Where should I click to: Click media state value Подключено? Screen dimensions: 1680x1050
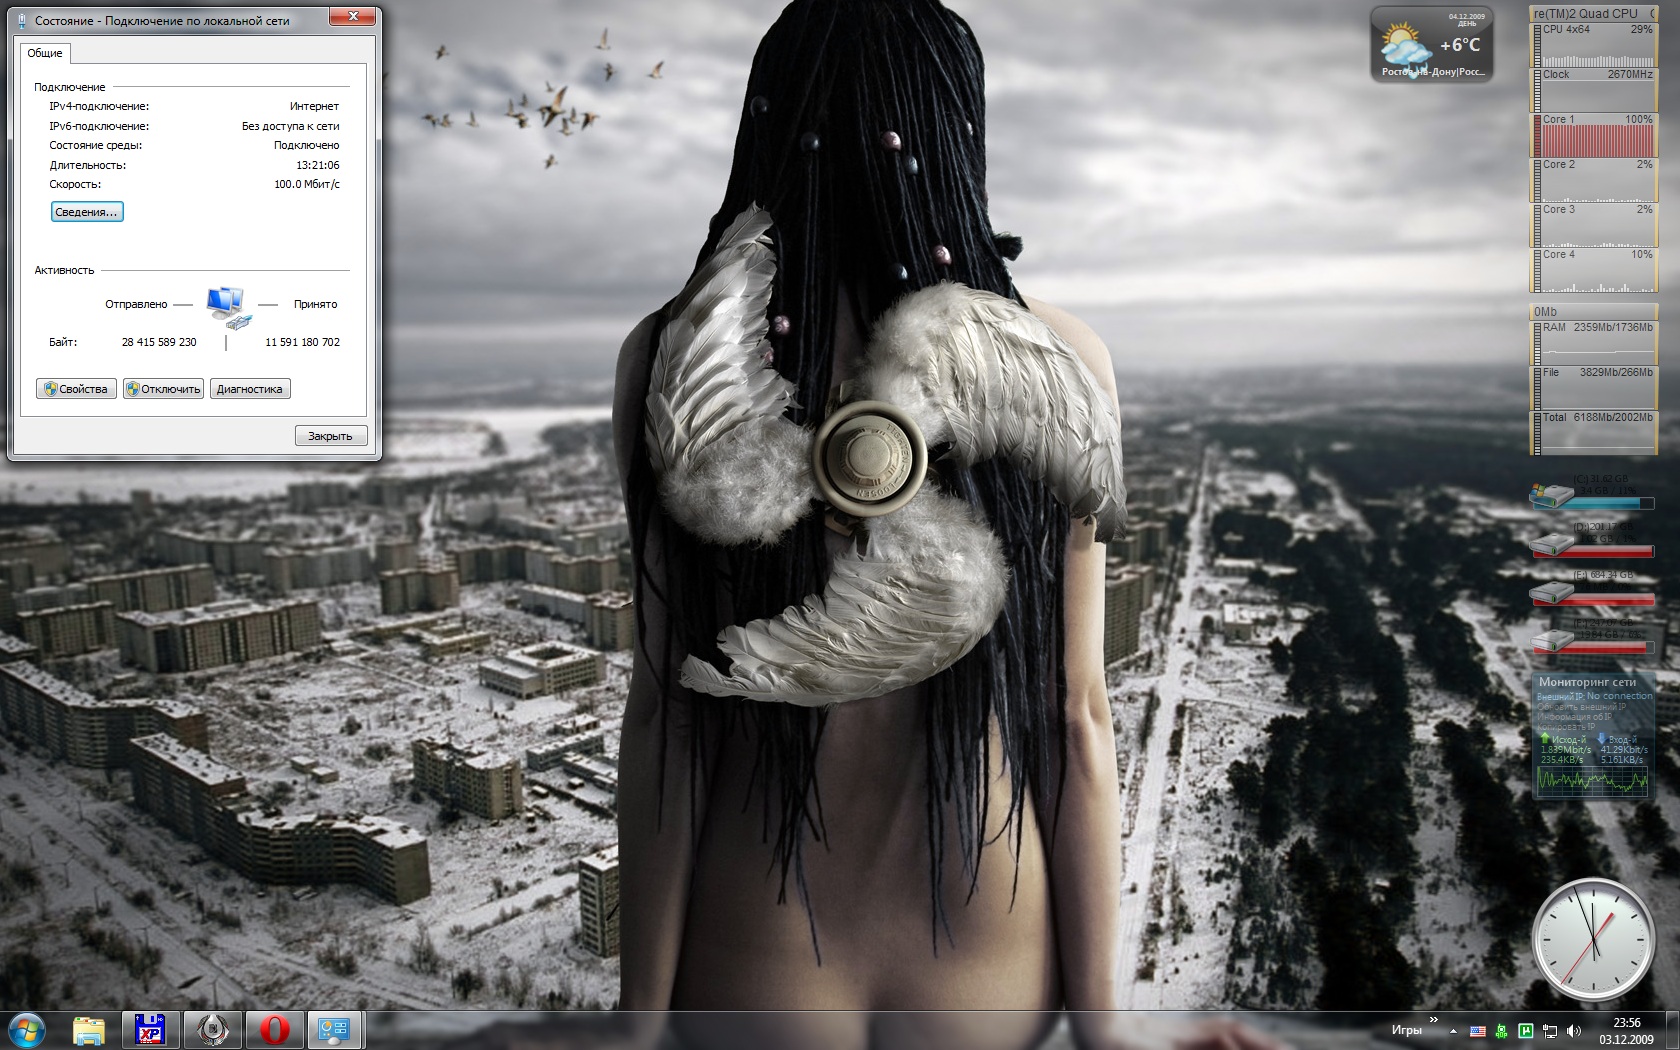pos(307,145)
